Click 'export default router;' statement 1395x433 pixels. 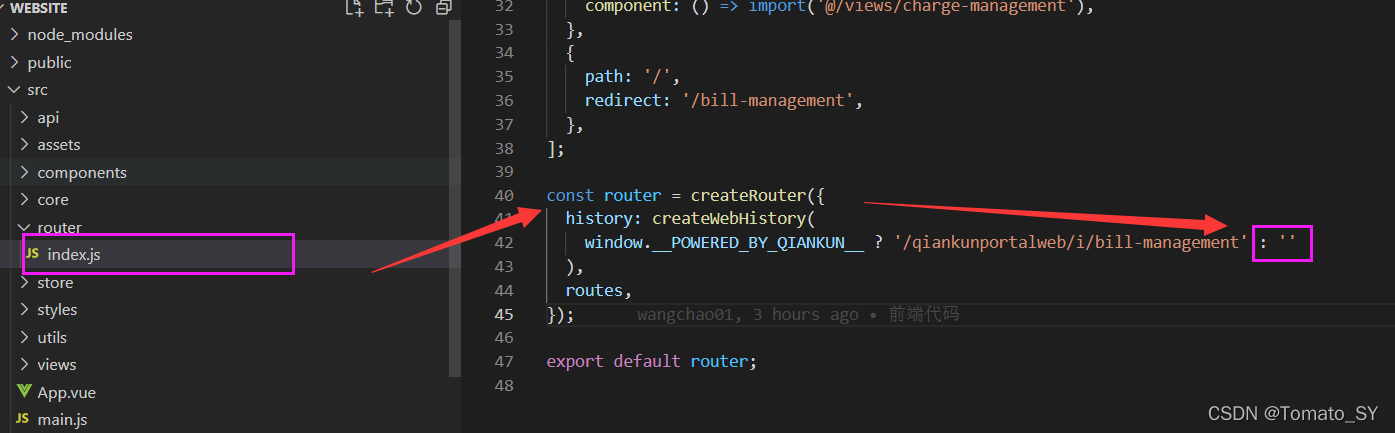[652, 362]
